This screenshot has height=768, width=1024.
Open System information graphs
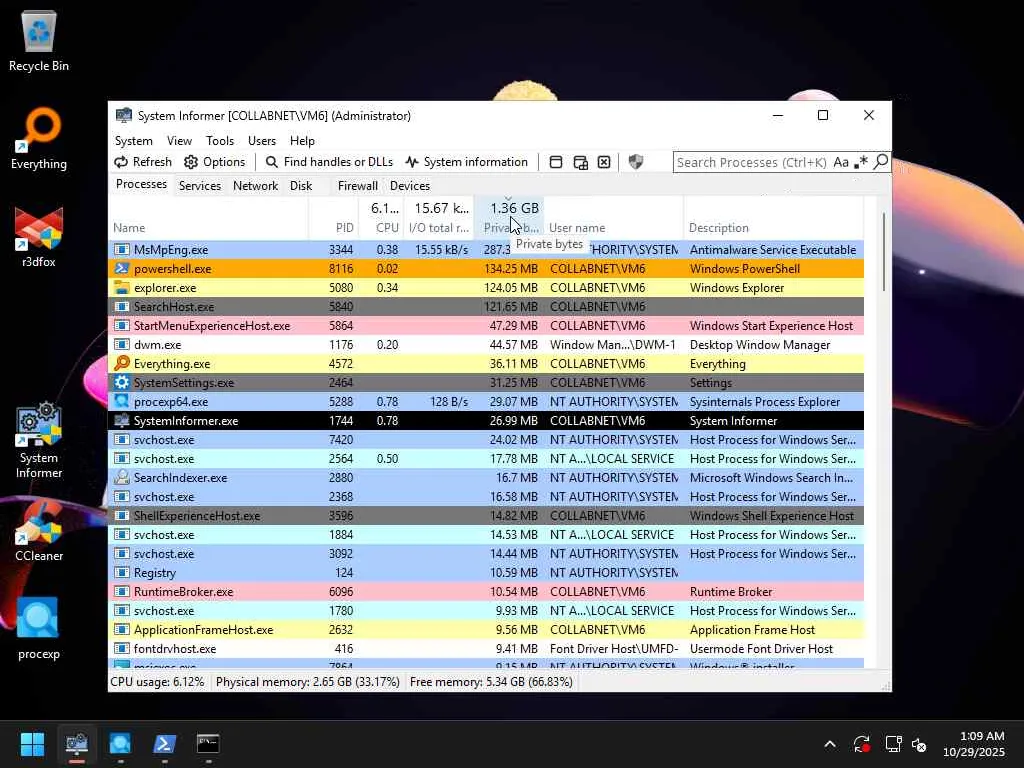(x=466, y=162)
